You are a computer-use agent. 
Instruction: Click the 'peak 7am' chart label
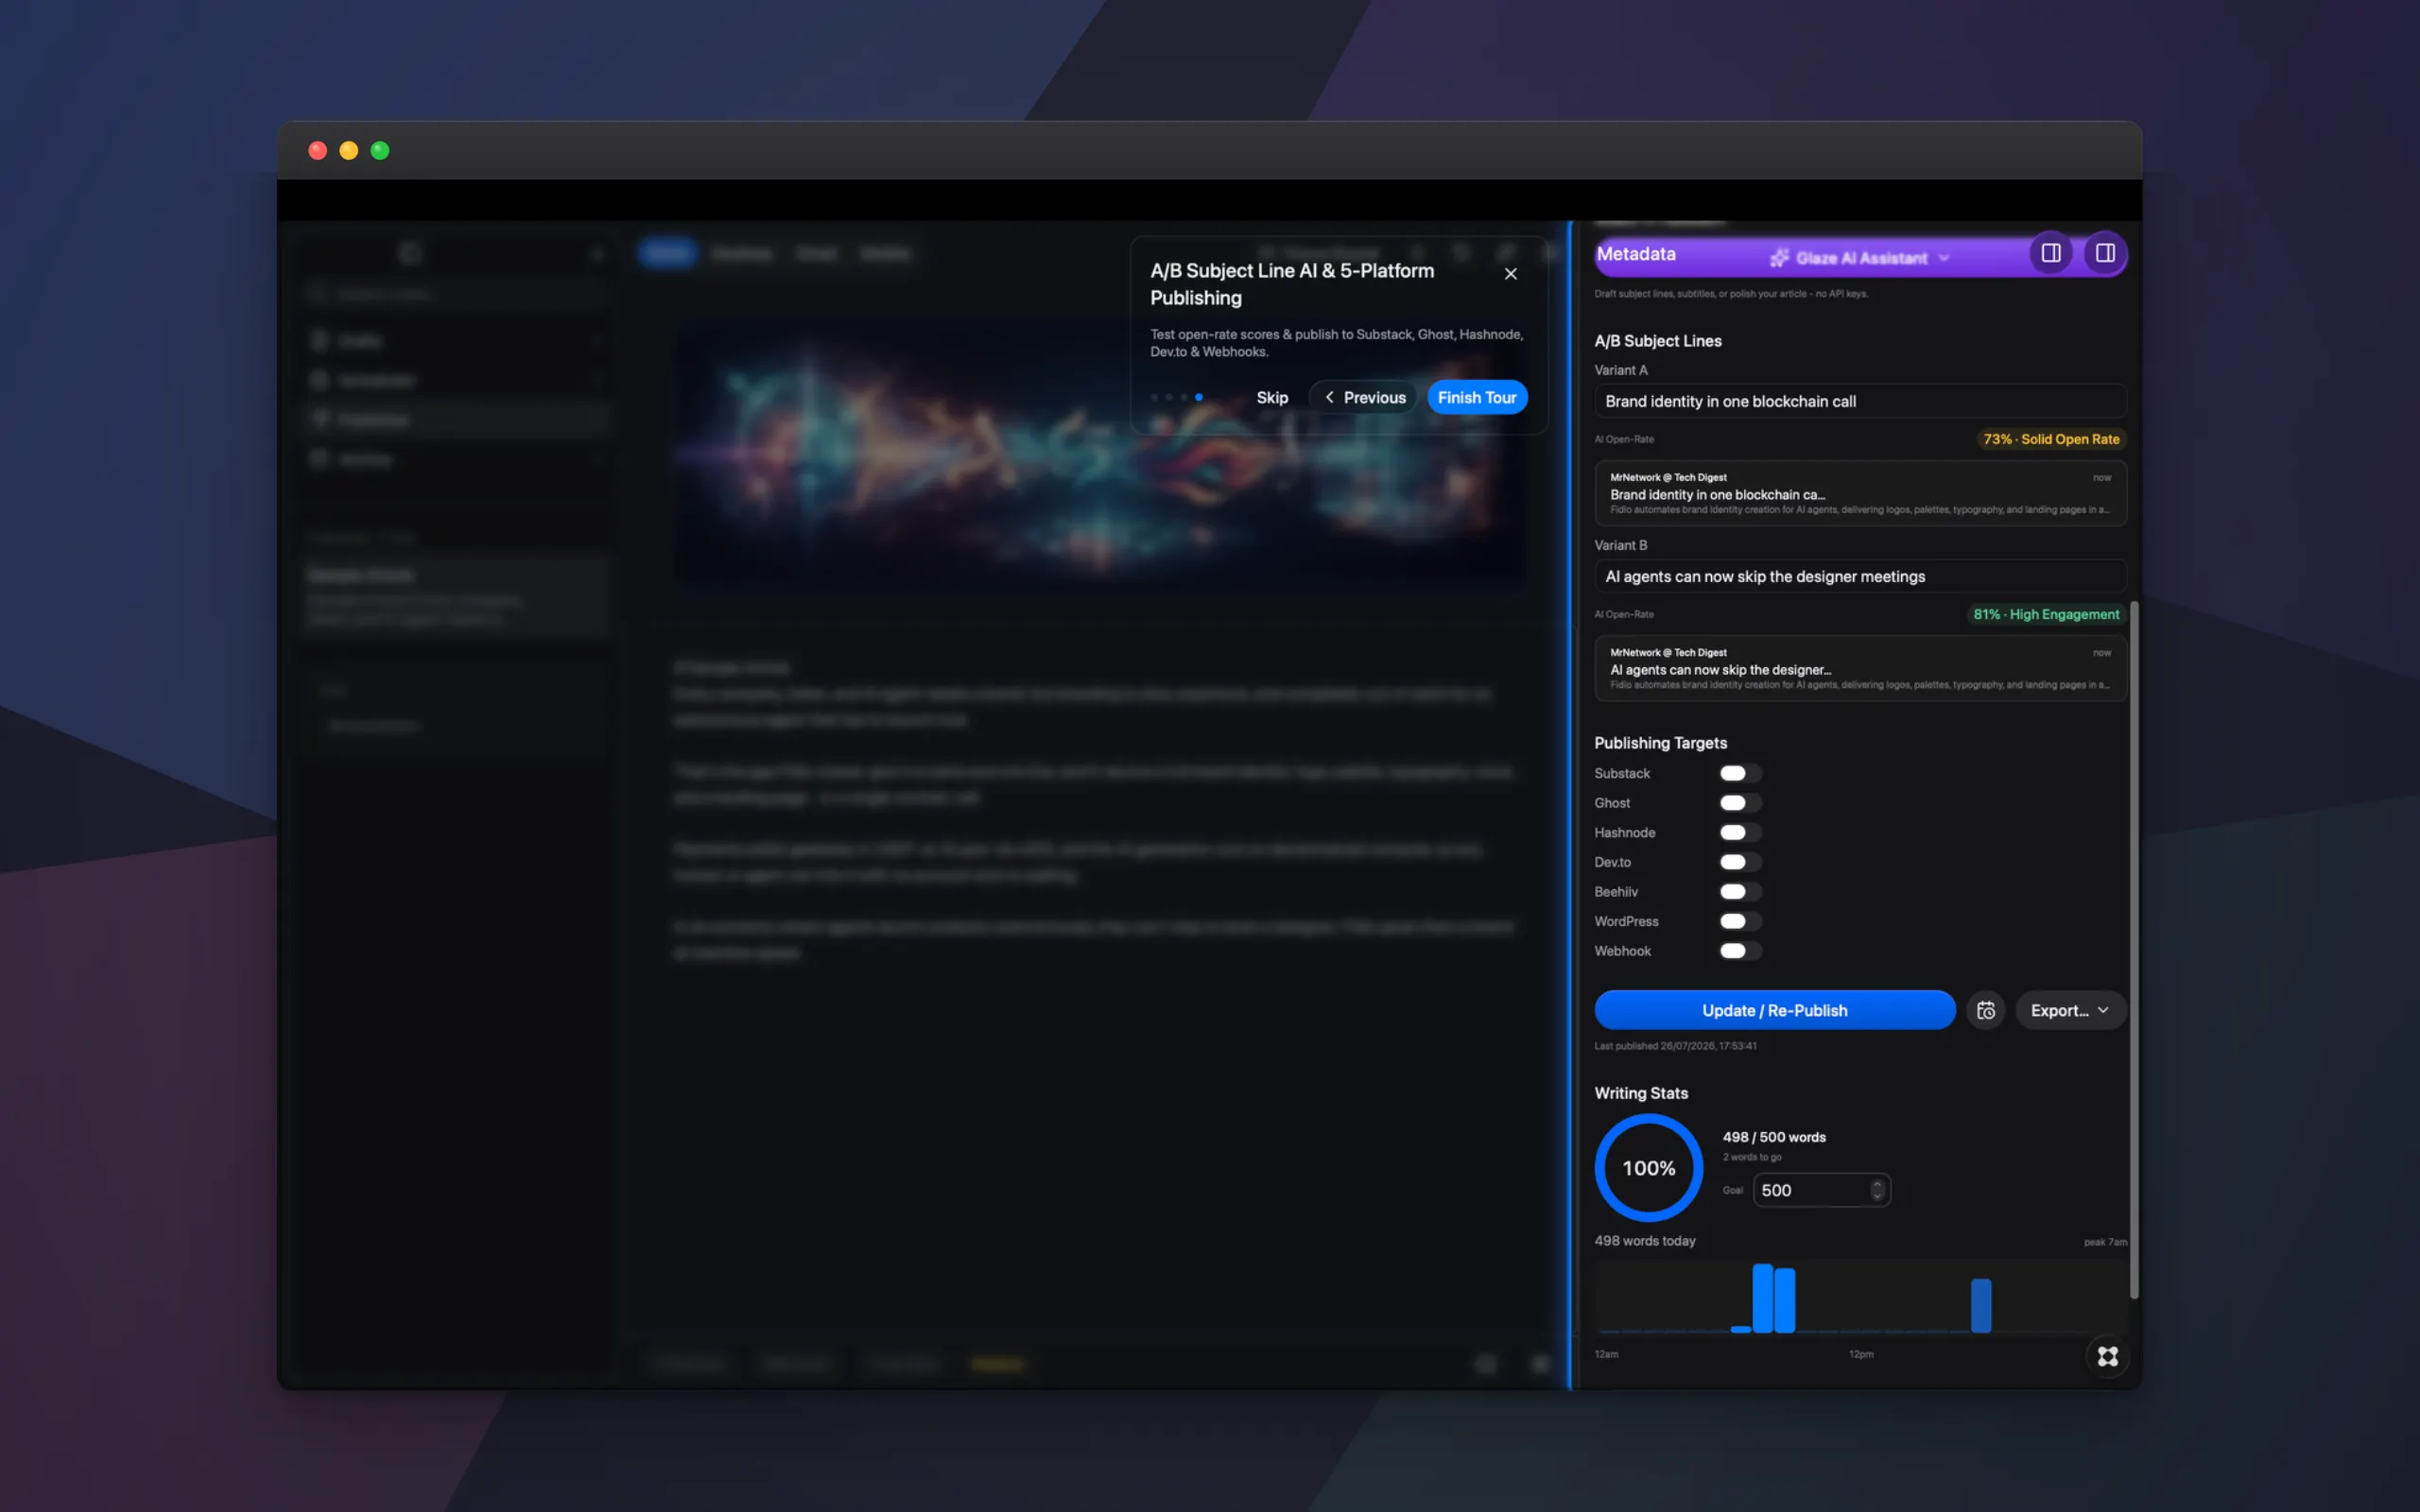pos(2105,1242)
